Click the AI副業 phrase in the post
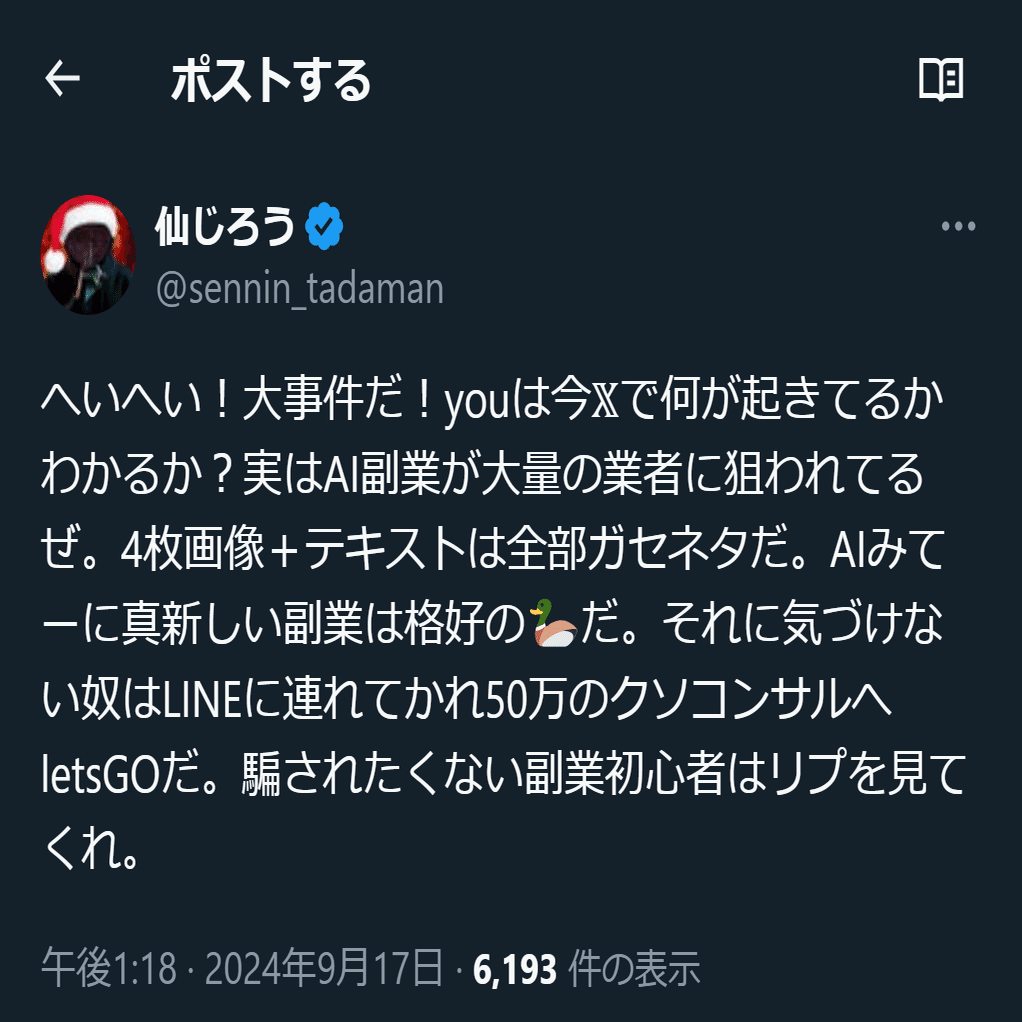 coord(383,474)
